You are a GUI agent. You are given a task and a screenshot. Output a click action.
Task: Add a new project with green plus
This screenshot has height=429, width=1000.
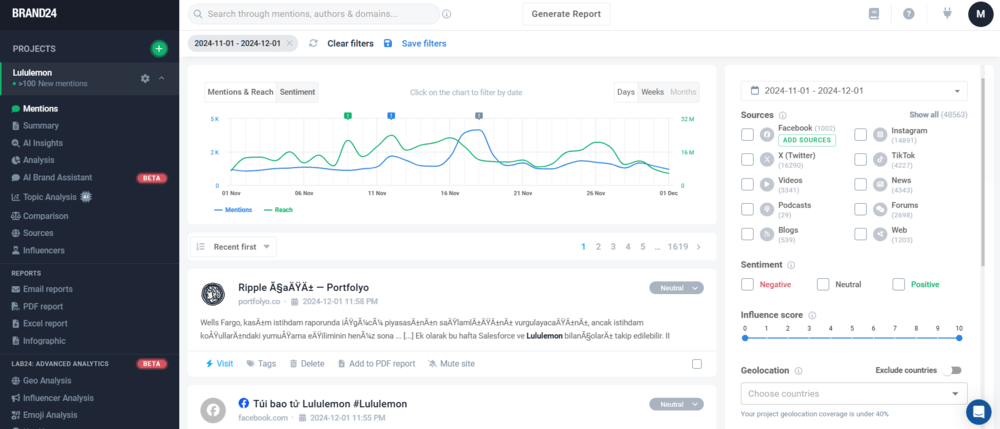159,48
